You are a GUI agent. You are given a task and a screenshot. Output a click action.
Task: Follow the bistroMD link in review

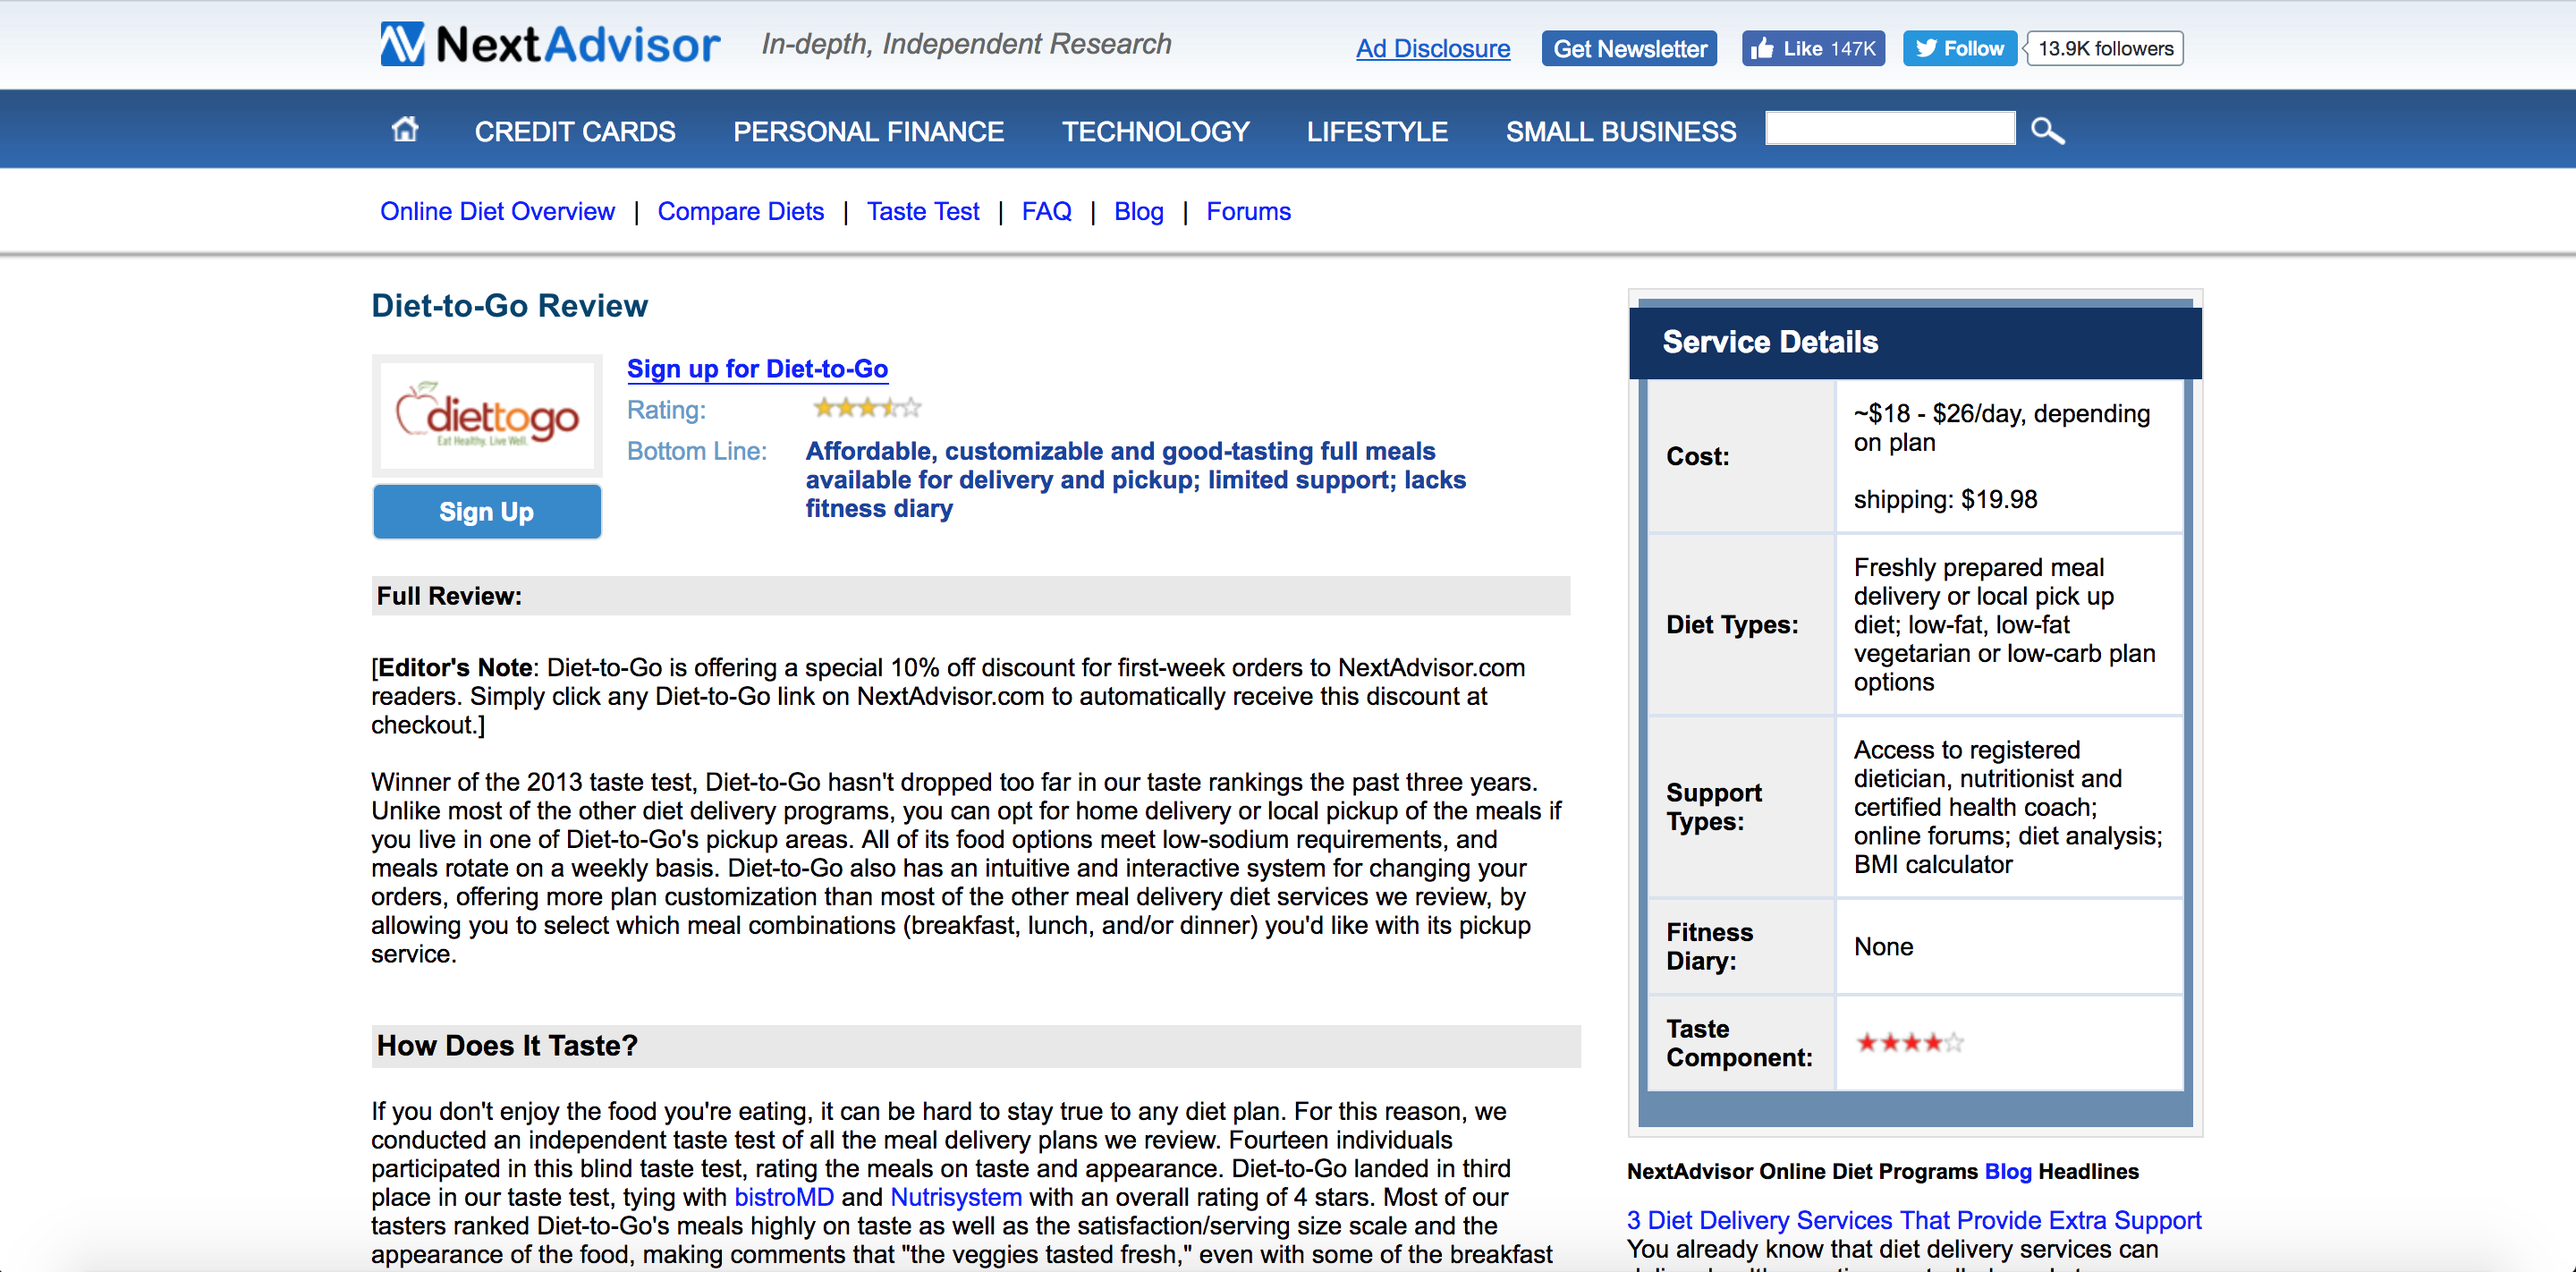(x=784, y=1197)
